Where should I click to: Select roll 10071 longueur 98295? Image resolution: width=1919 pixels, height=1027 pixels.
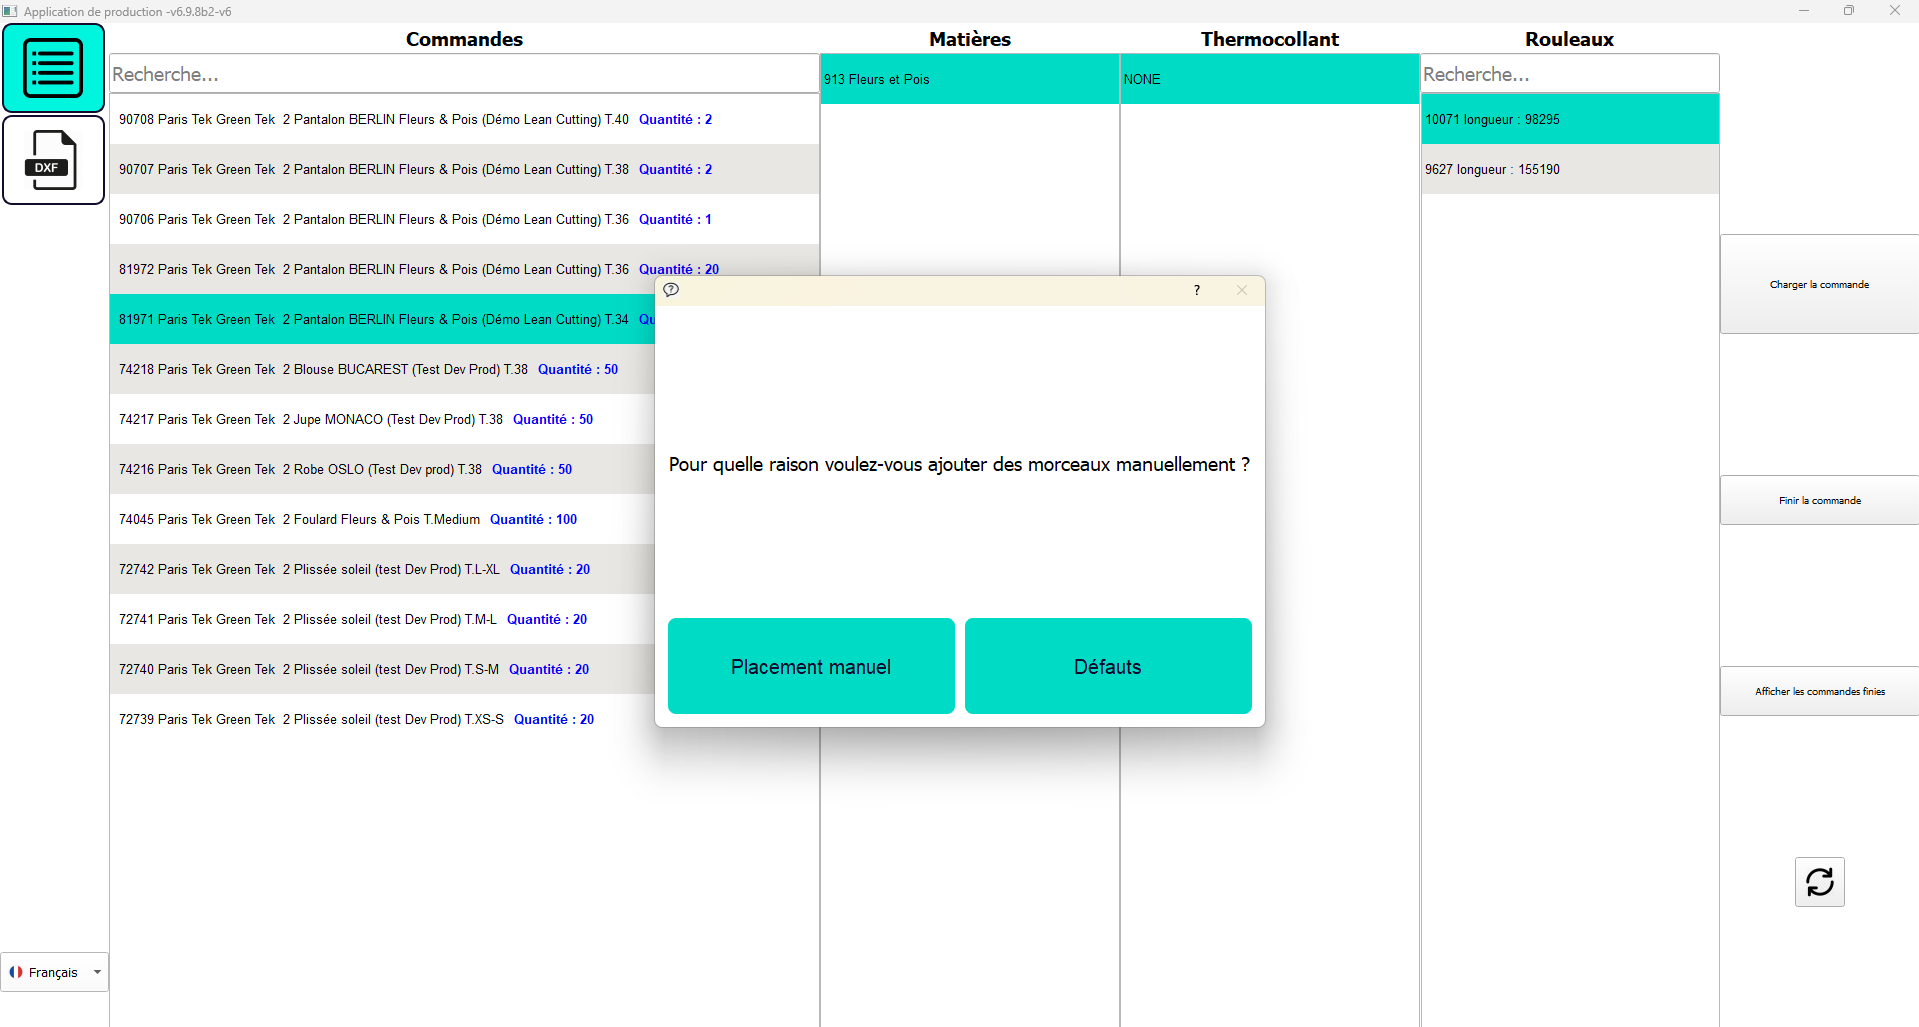[x=1568, y=119]
